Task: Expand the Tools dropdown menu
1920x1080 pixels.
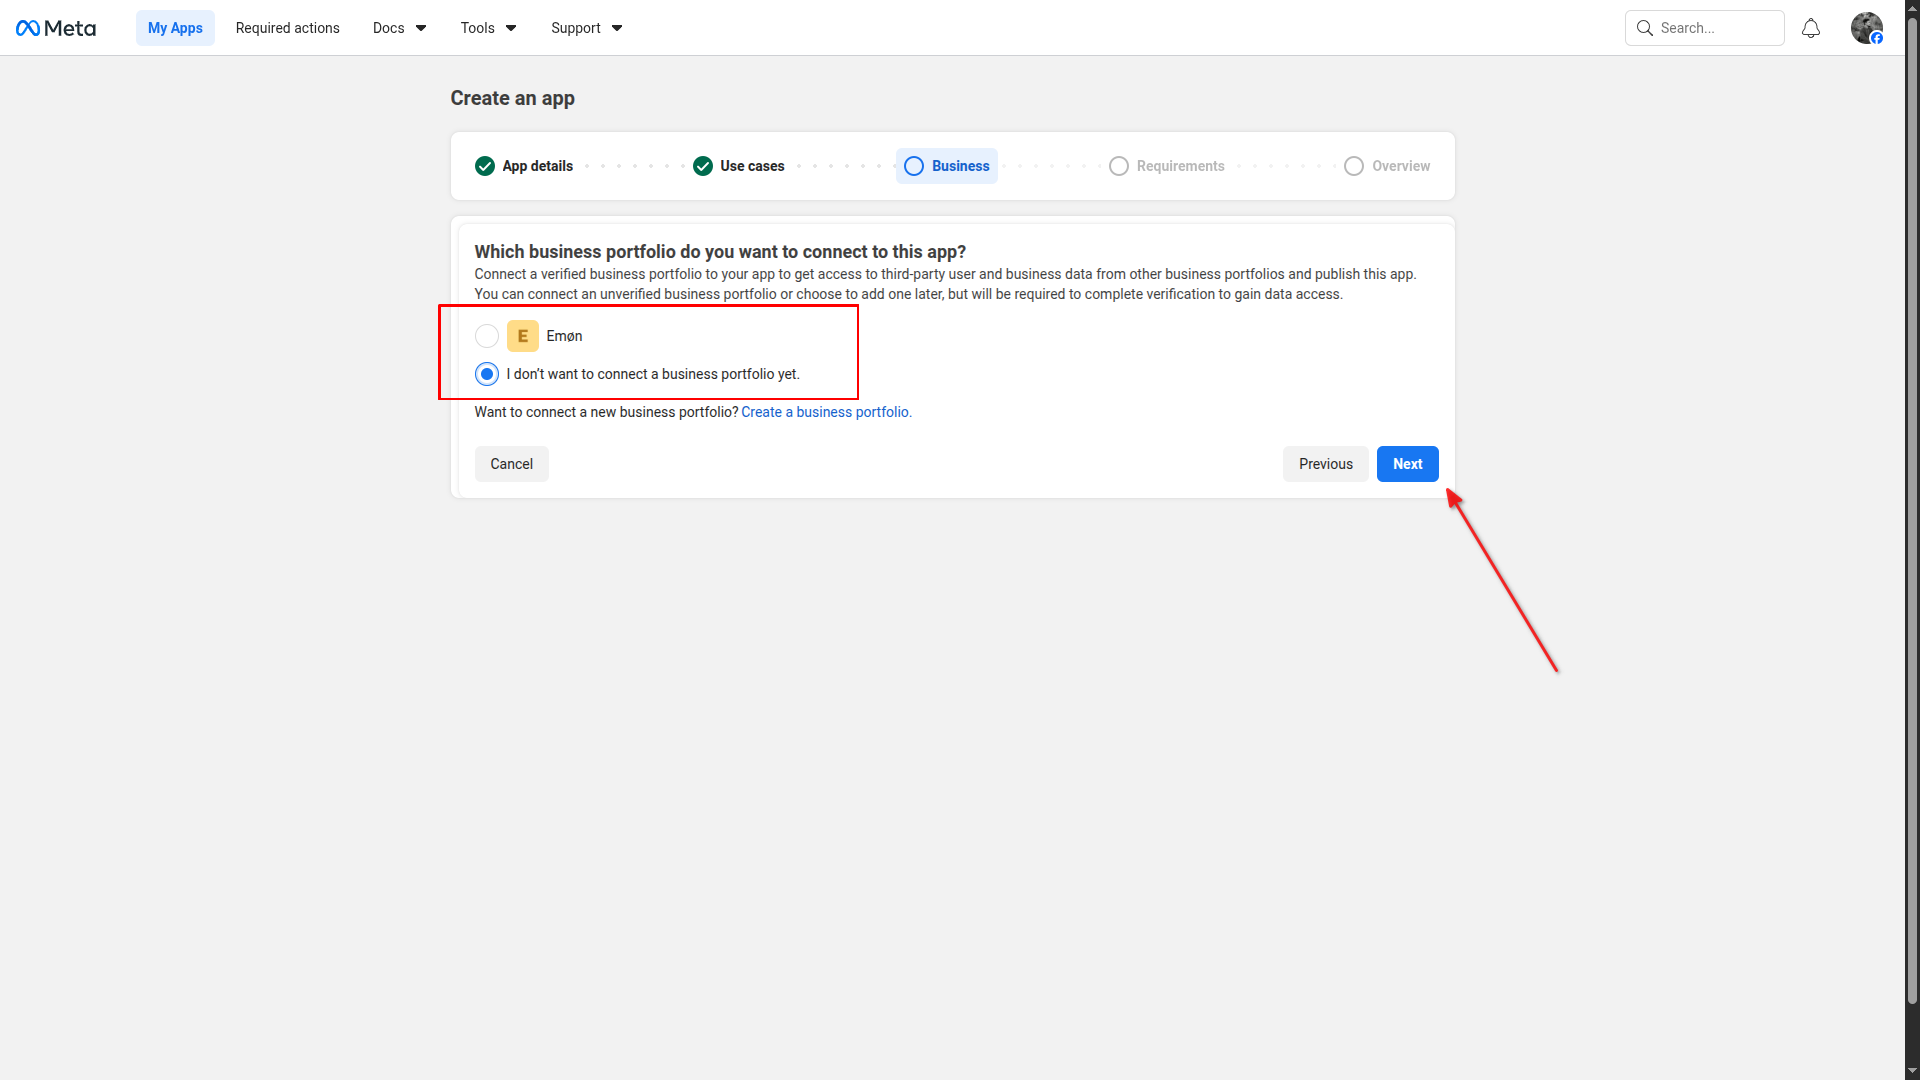Action: pyautogui.click(x=488, y=28)
